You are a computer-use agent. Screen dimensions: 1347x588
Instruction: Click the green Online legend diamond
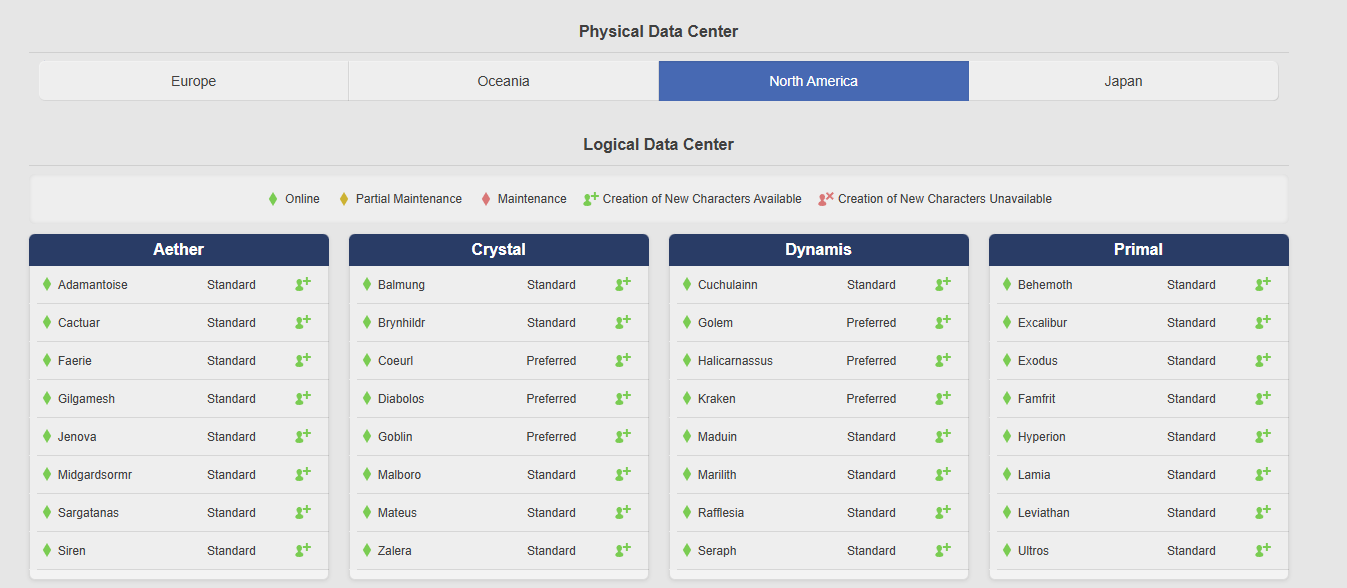point(273,199)
